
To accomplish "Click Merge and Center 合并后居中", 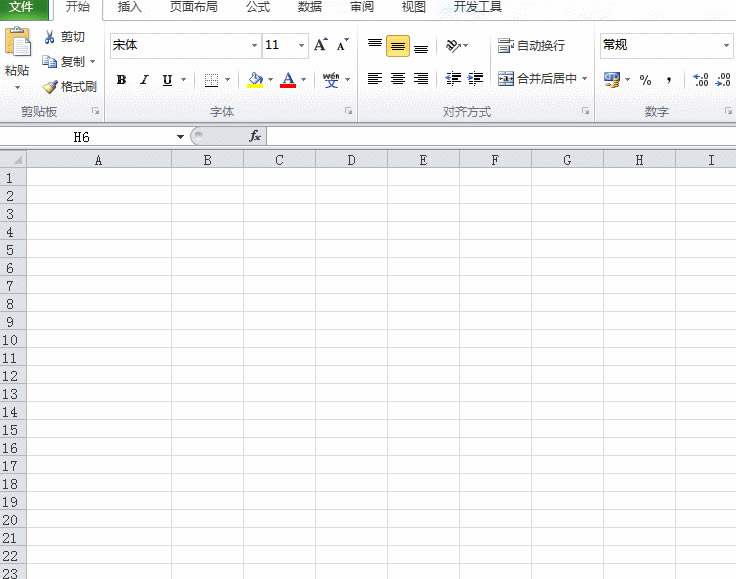I will 537,78.
